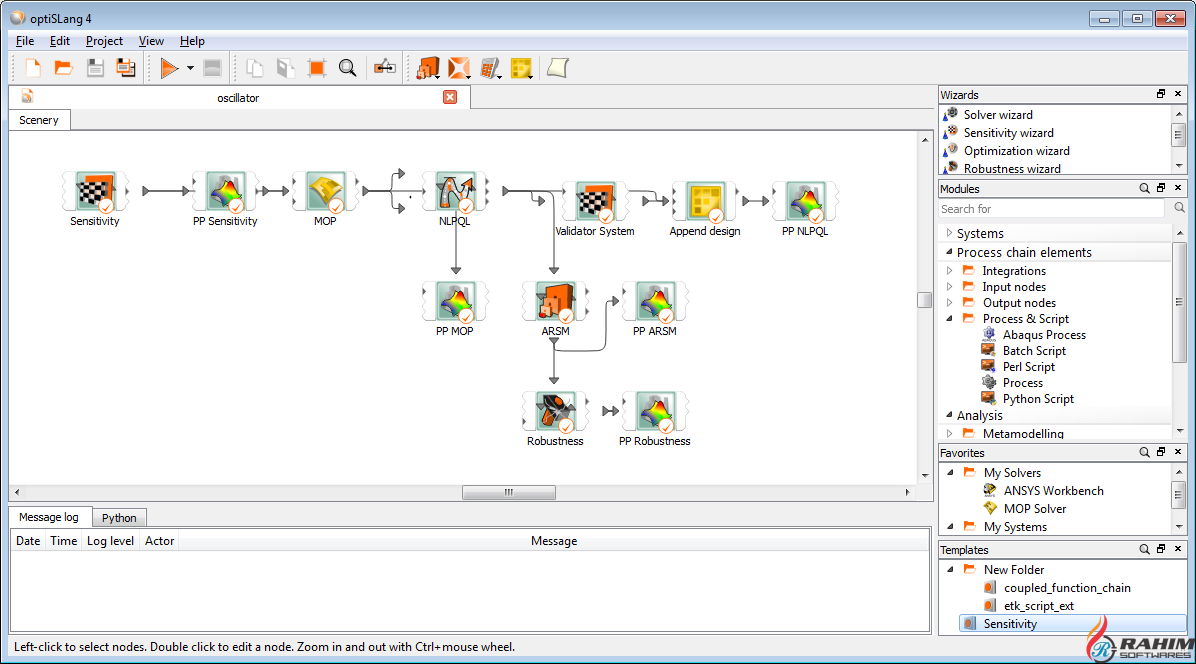Click the scenery horizontal scrollbar thumb
The height and width of the screenshot is (664, 1196).
pos(509,492)
